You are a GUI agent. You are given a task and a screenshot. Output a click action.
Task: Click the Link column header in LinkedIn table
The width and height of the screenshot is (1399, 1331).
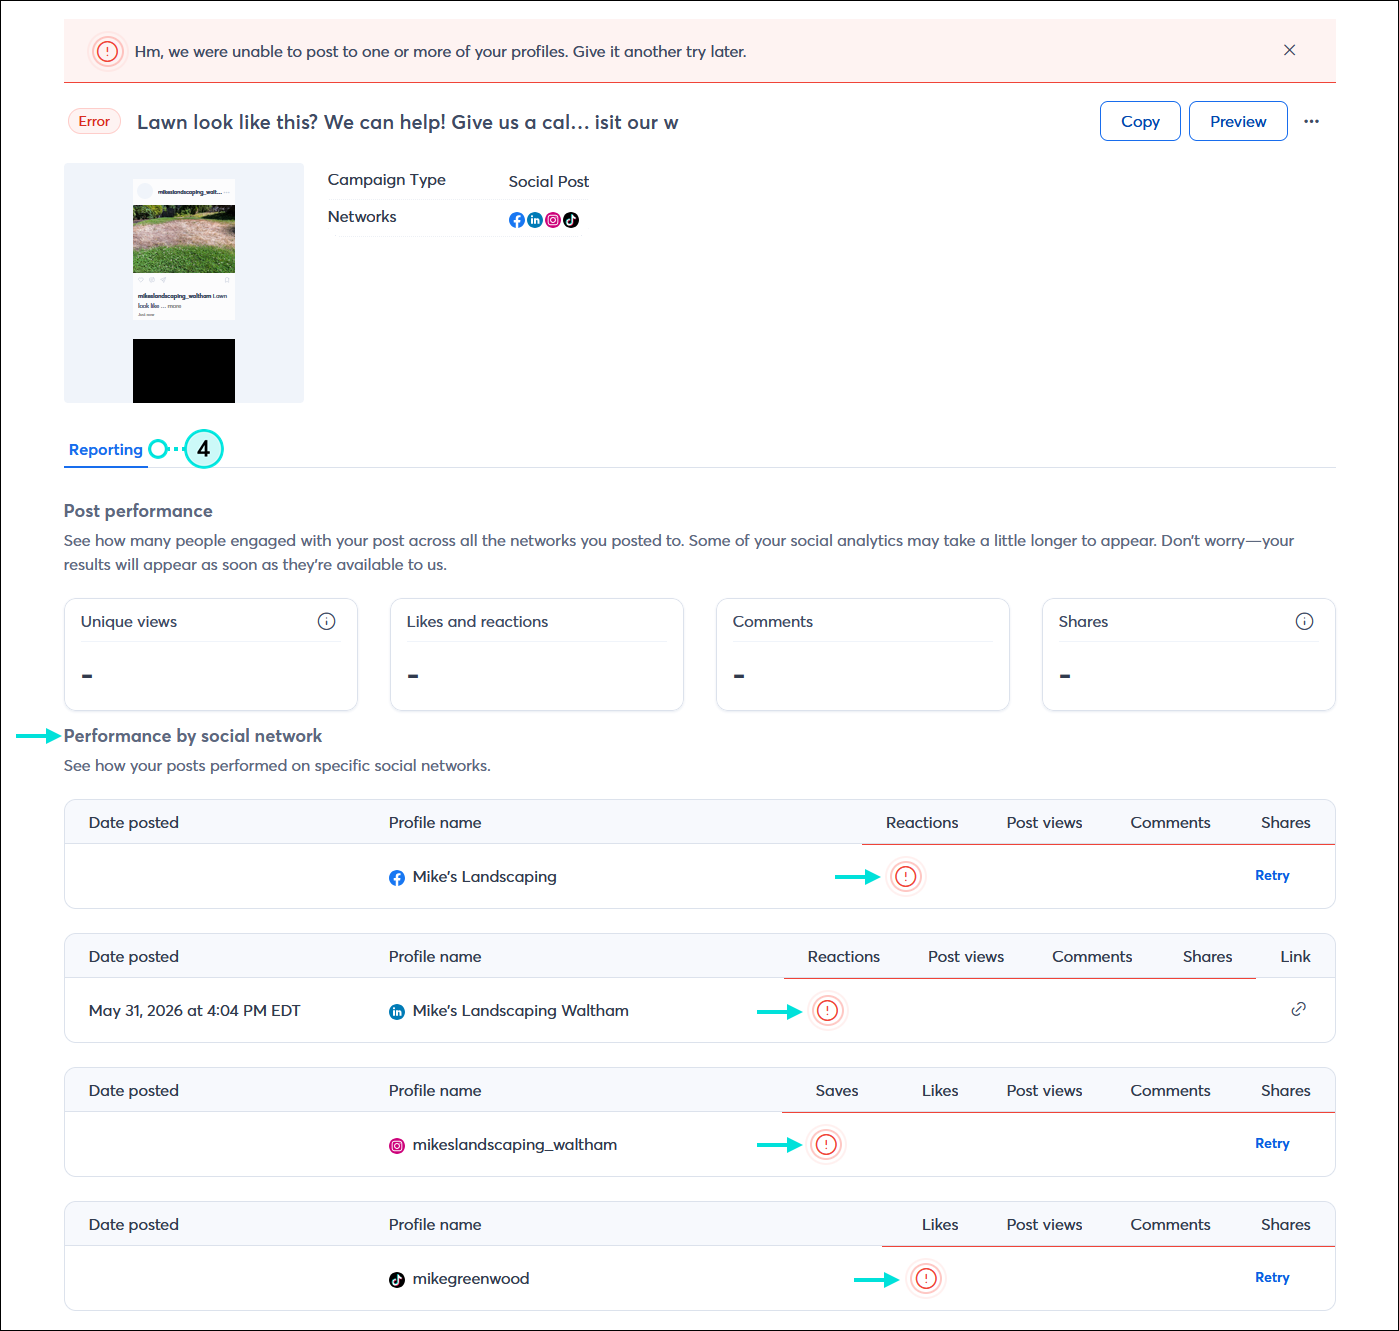pyautogui.click(x=1295, y=957)
